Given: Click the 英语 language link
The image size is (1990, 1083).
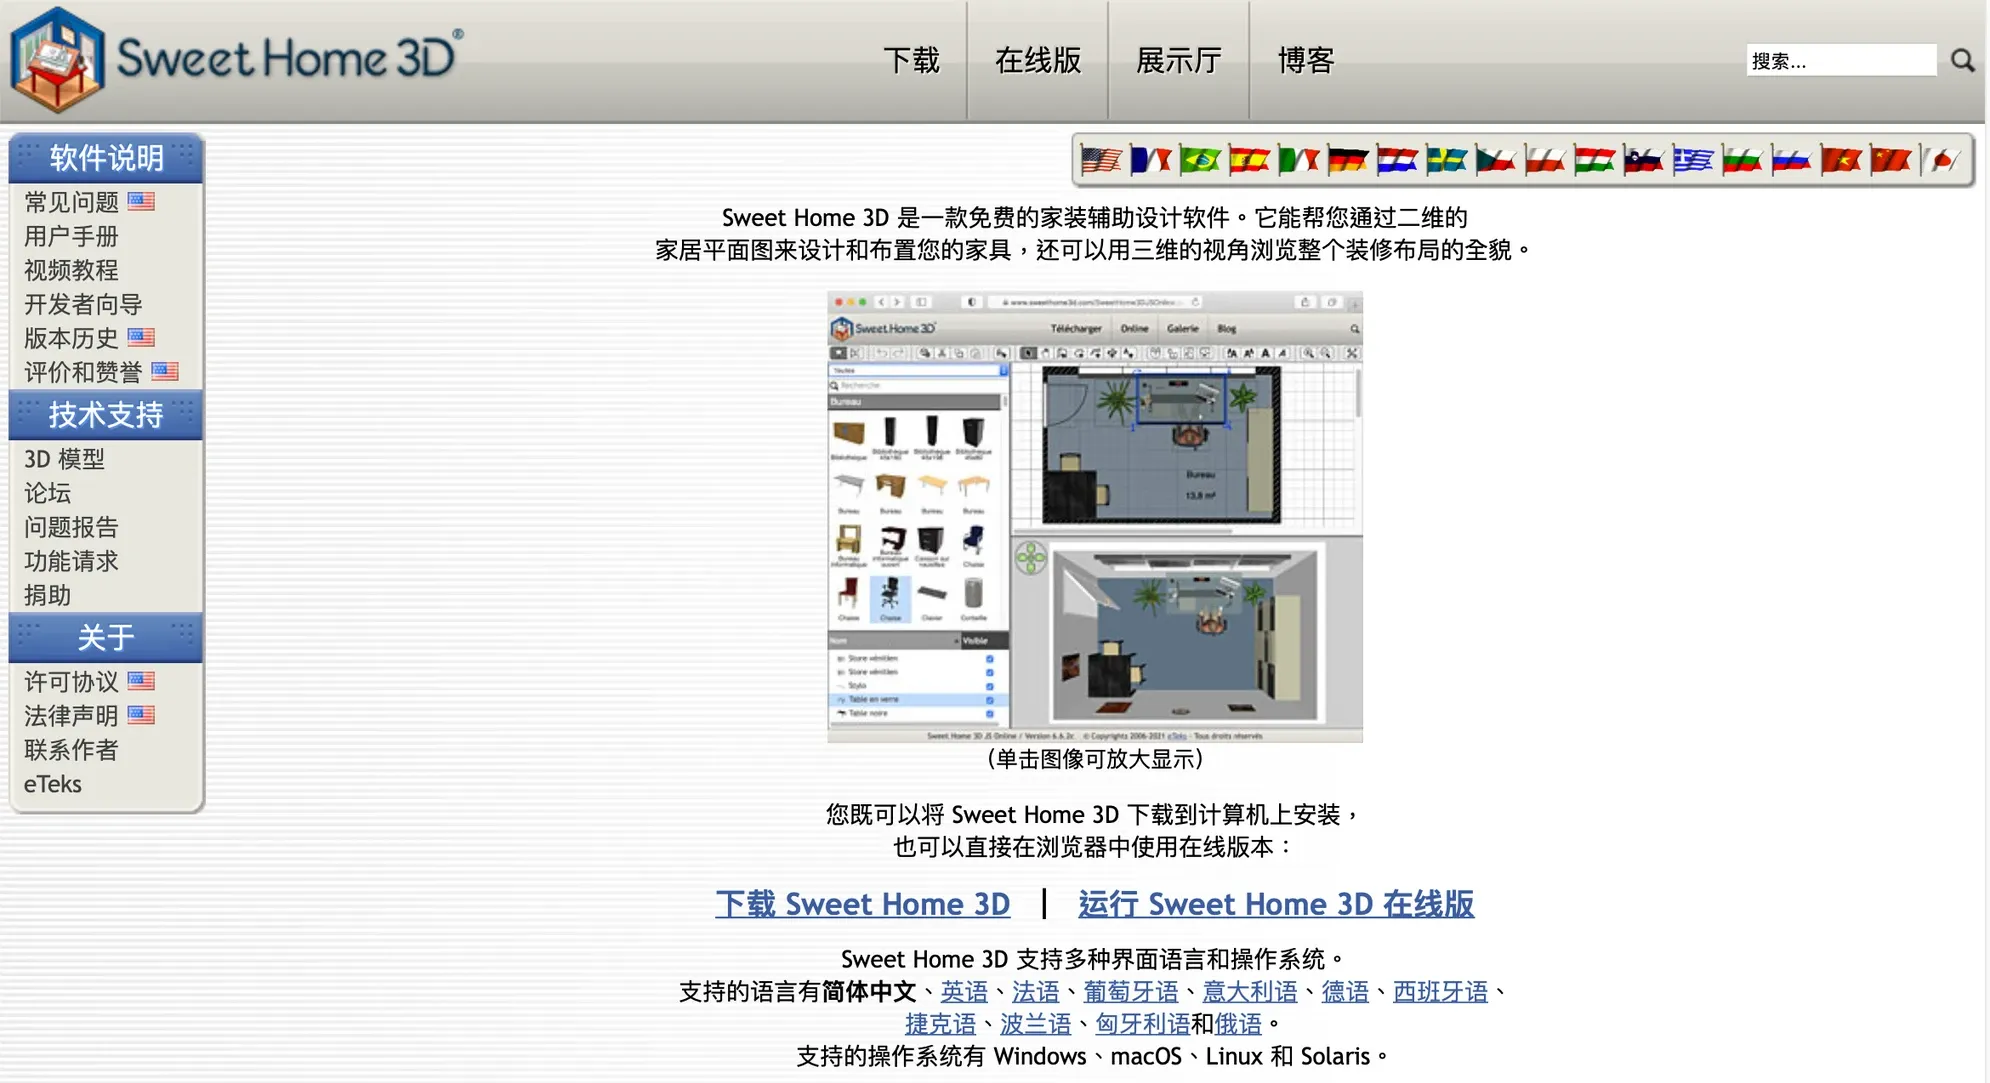Looking at the screenshot, I should (964, 992).
